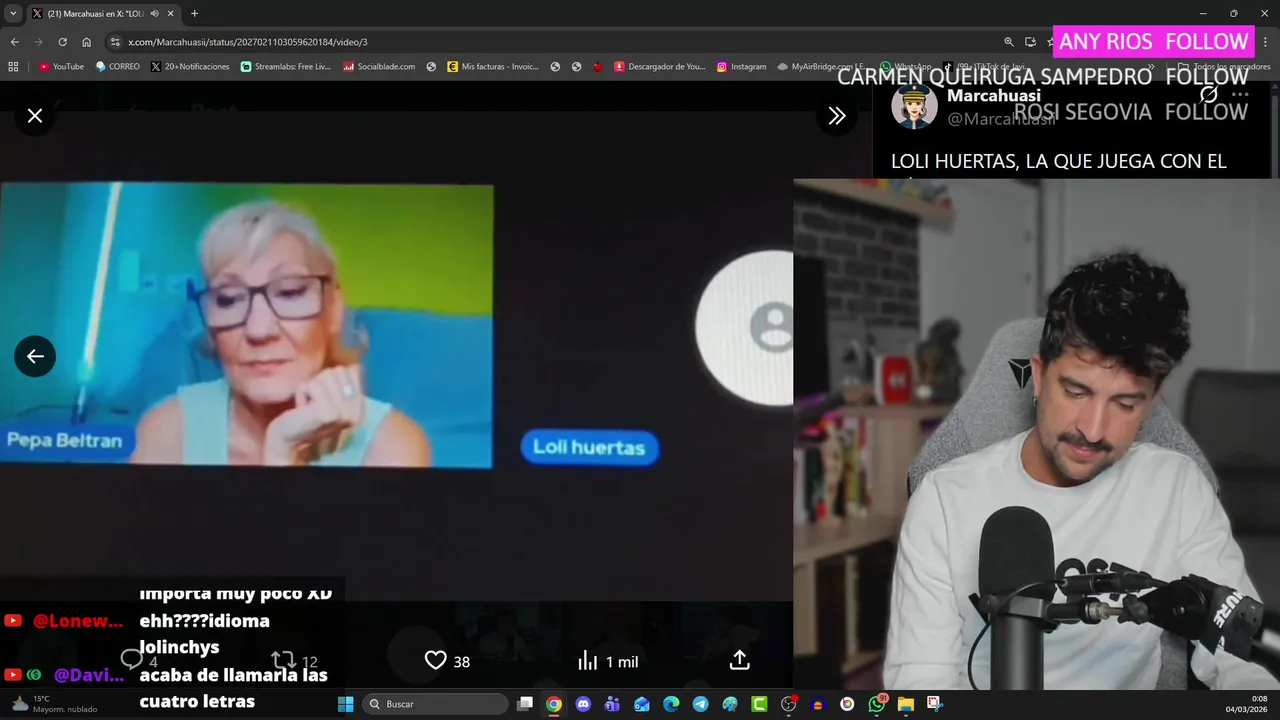Open Microsoft Teams from the taskbar
Viewport: 1280px width, 720px height.
(612, 704)
